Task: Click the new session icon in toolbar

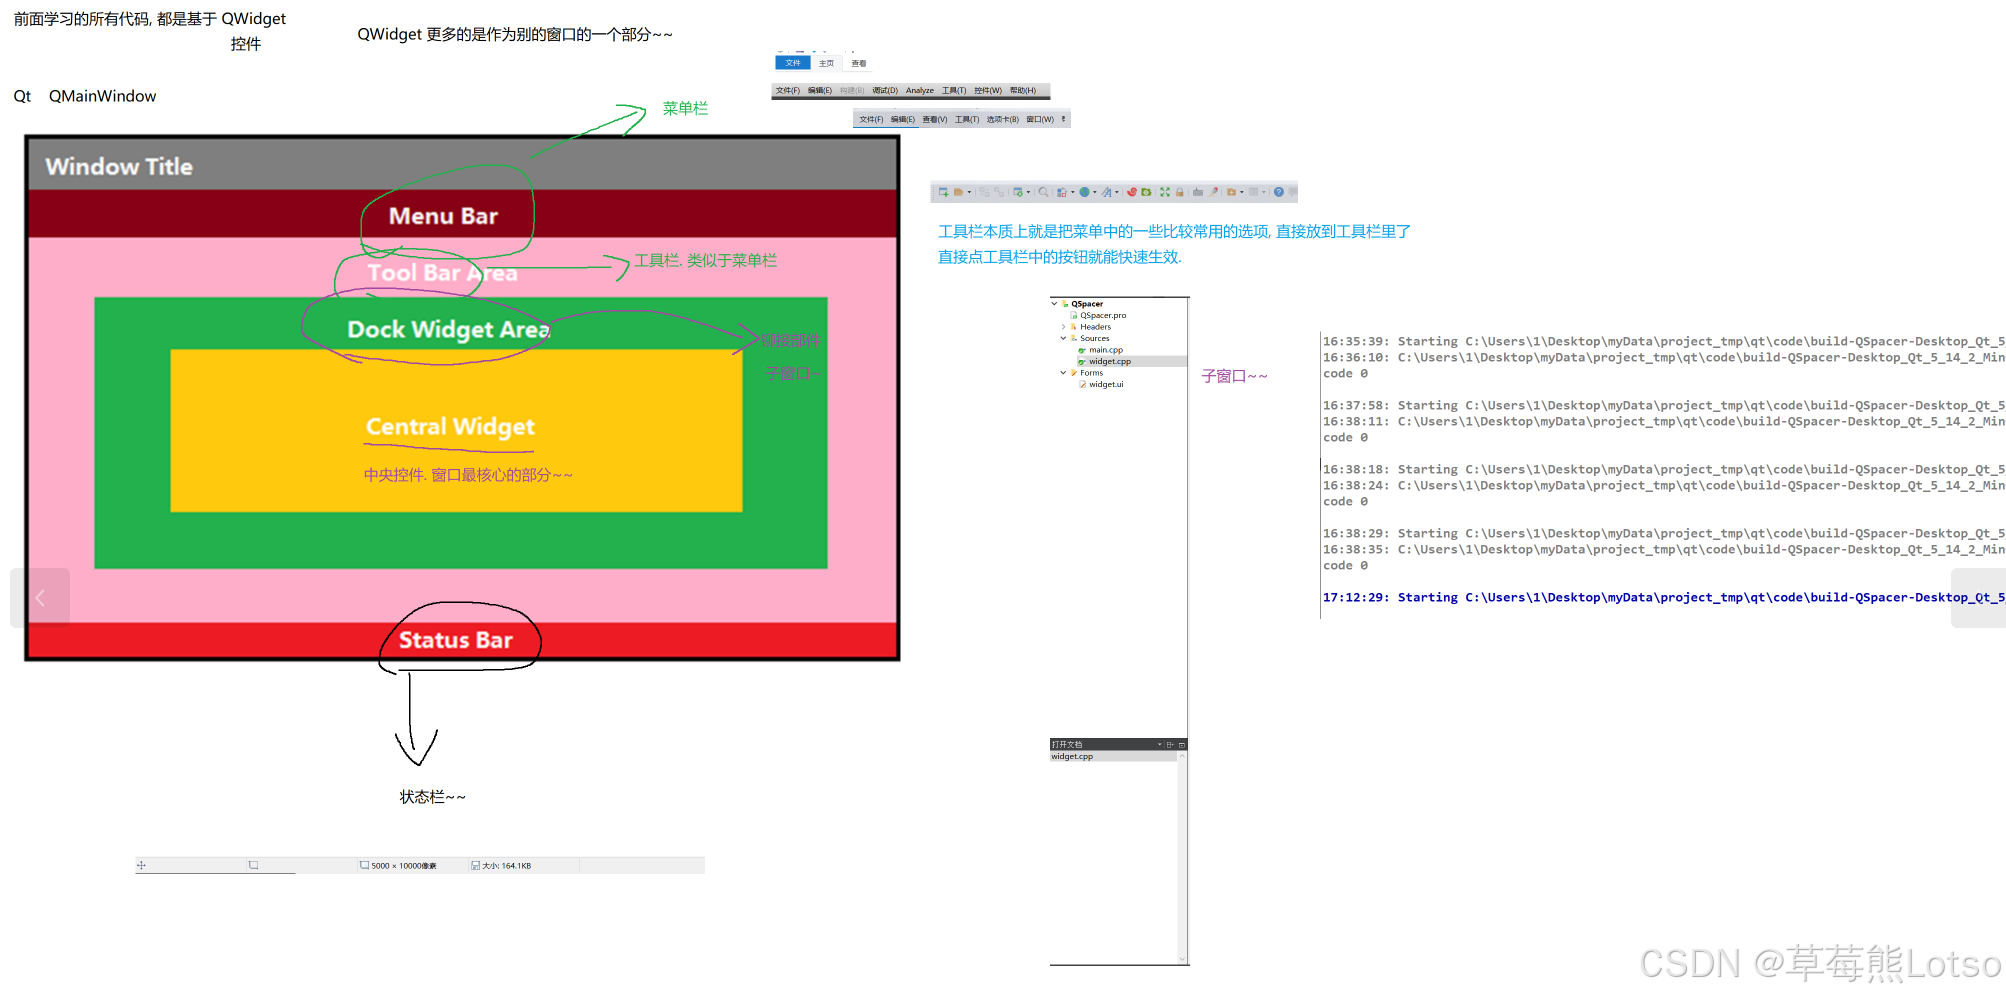Action: 943,192
